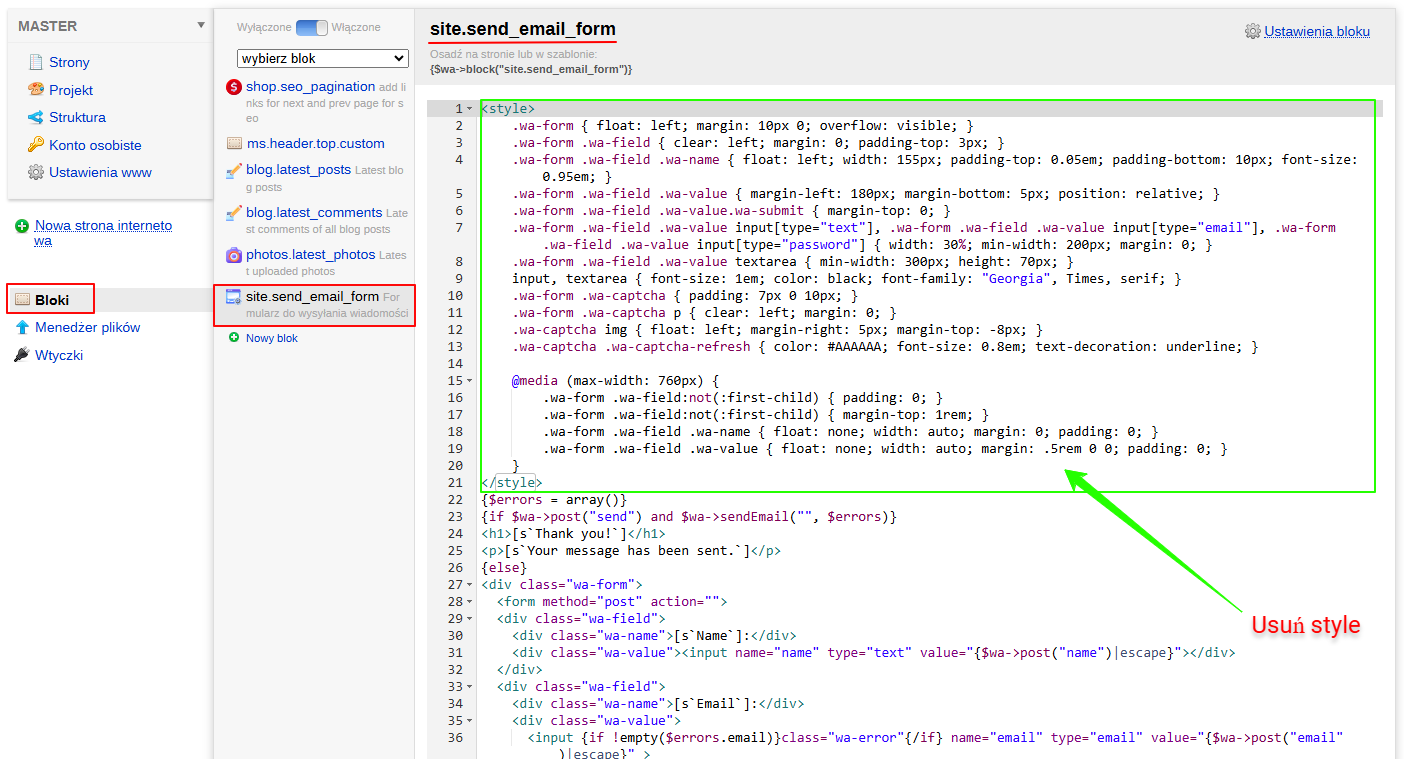Select the site.send_email_form block
Viewport: 1404px width, 759px height.
click(314, 305)
